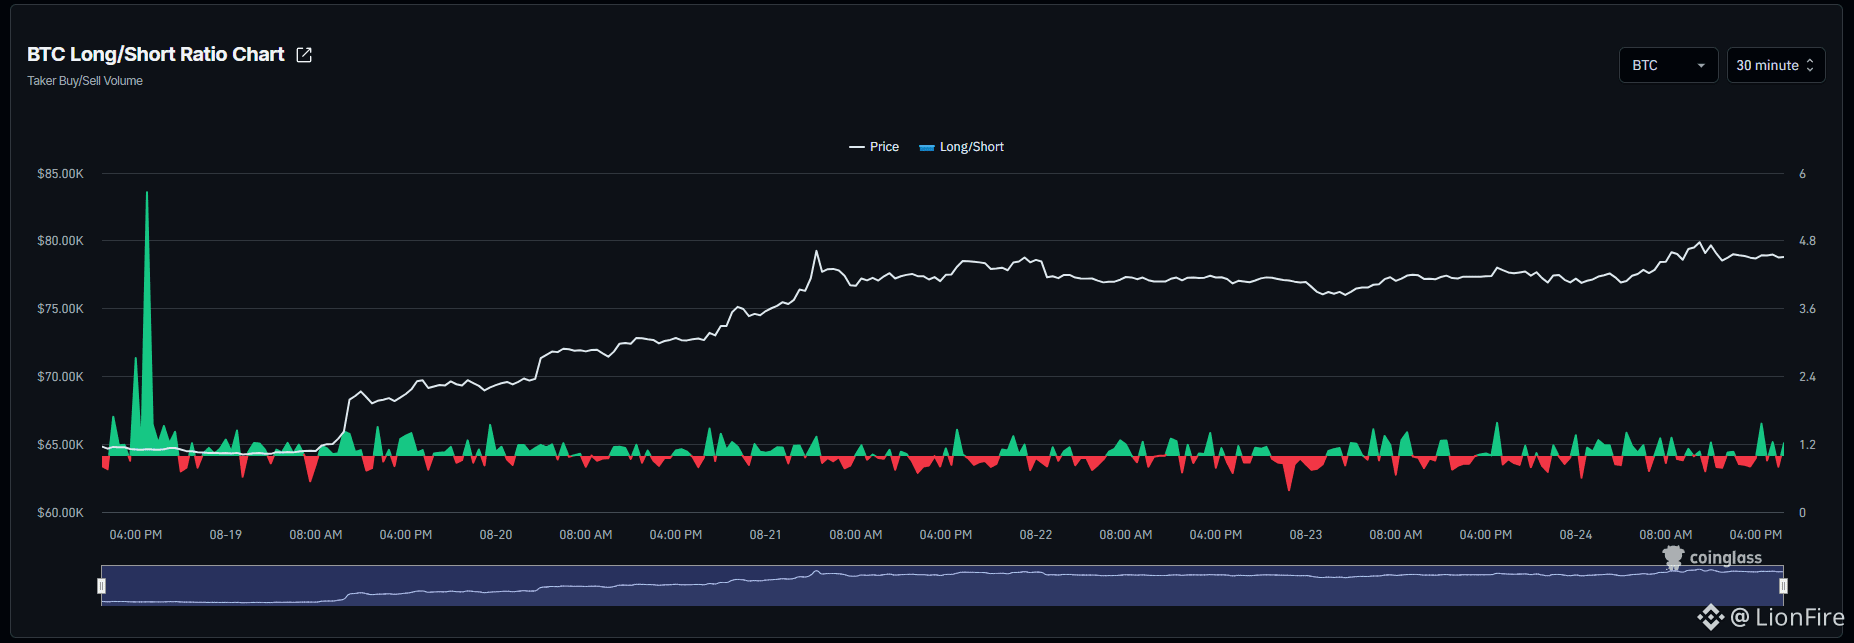
Task: Click the range navigator mini chart
Action: [942, 586]
